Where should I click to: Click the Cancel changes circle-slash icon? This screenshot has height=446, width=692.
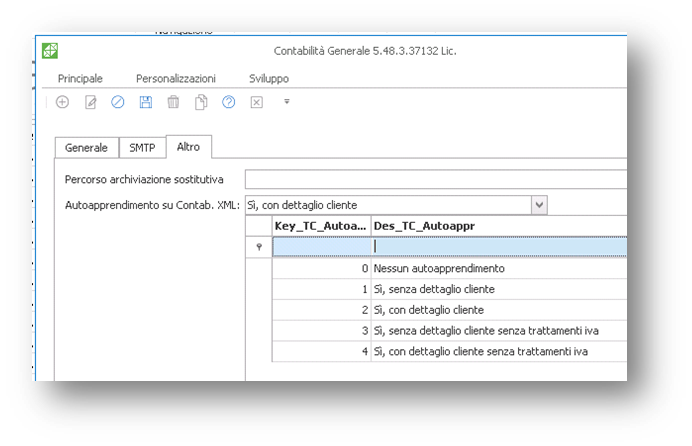tap(117, 102)
